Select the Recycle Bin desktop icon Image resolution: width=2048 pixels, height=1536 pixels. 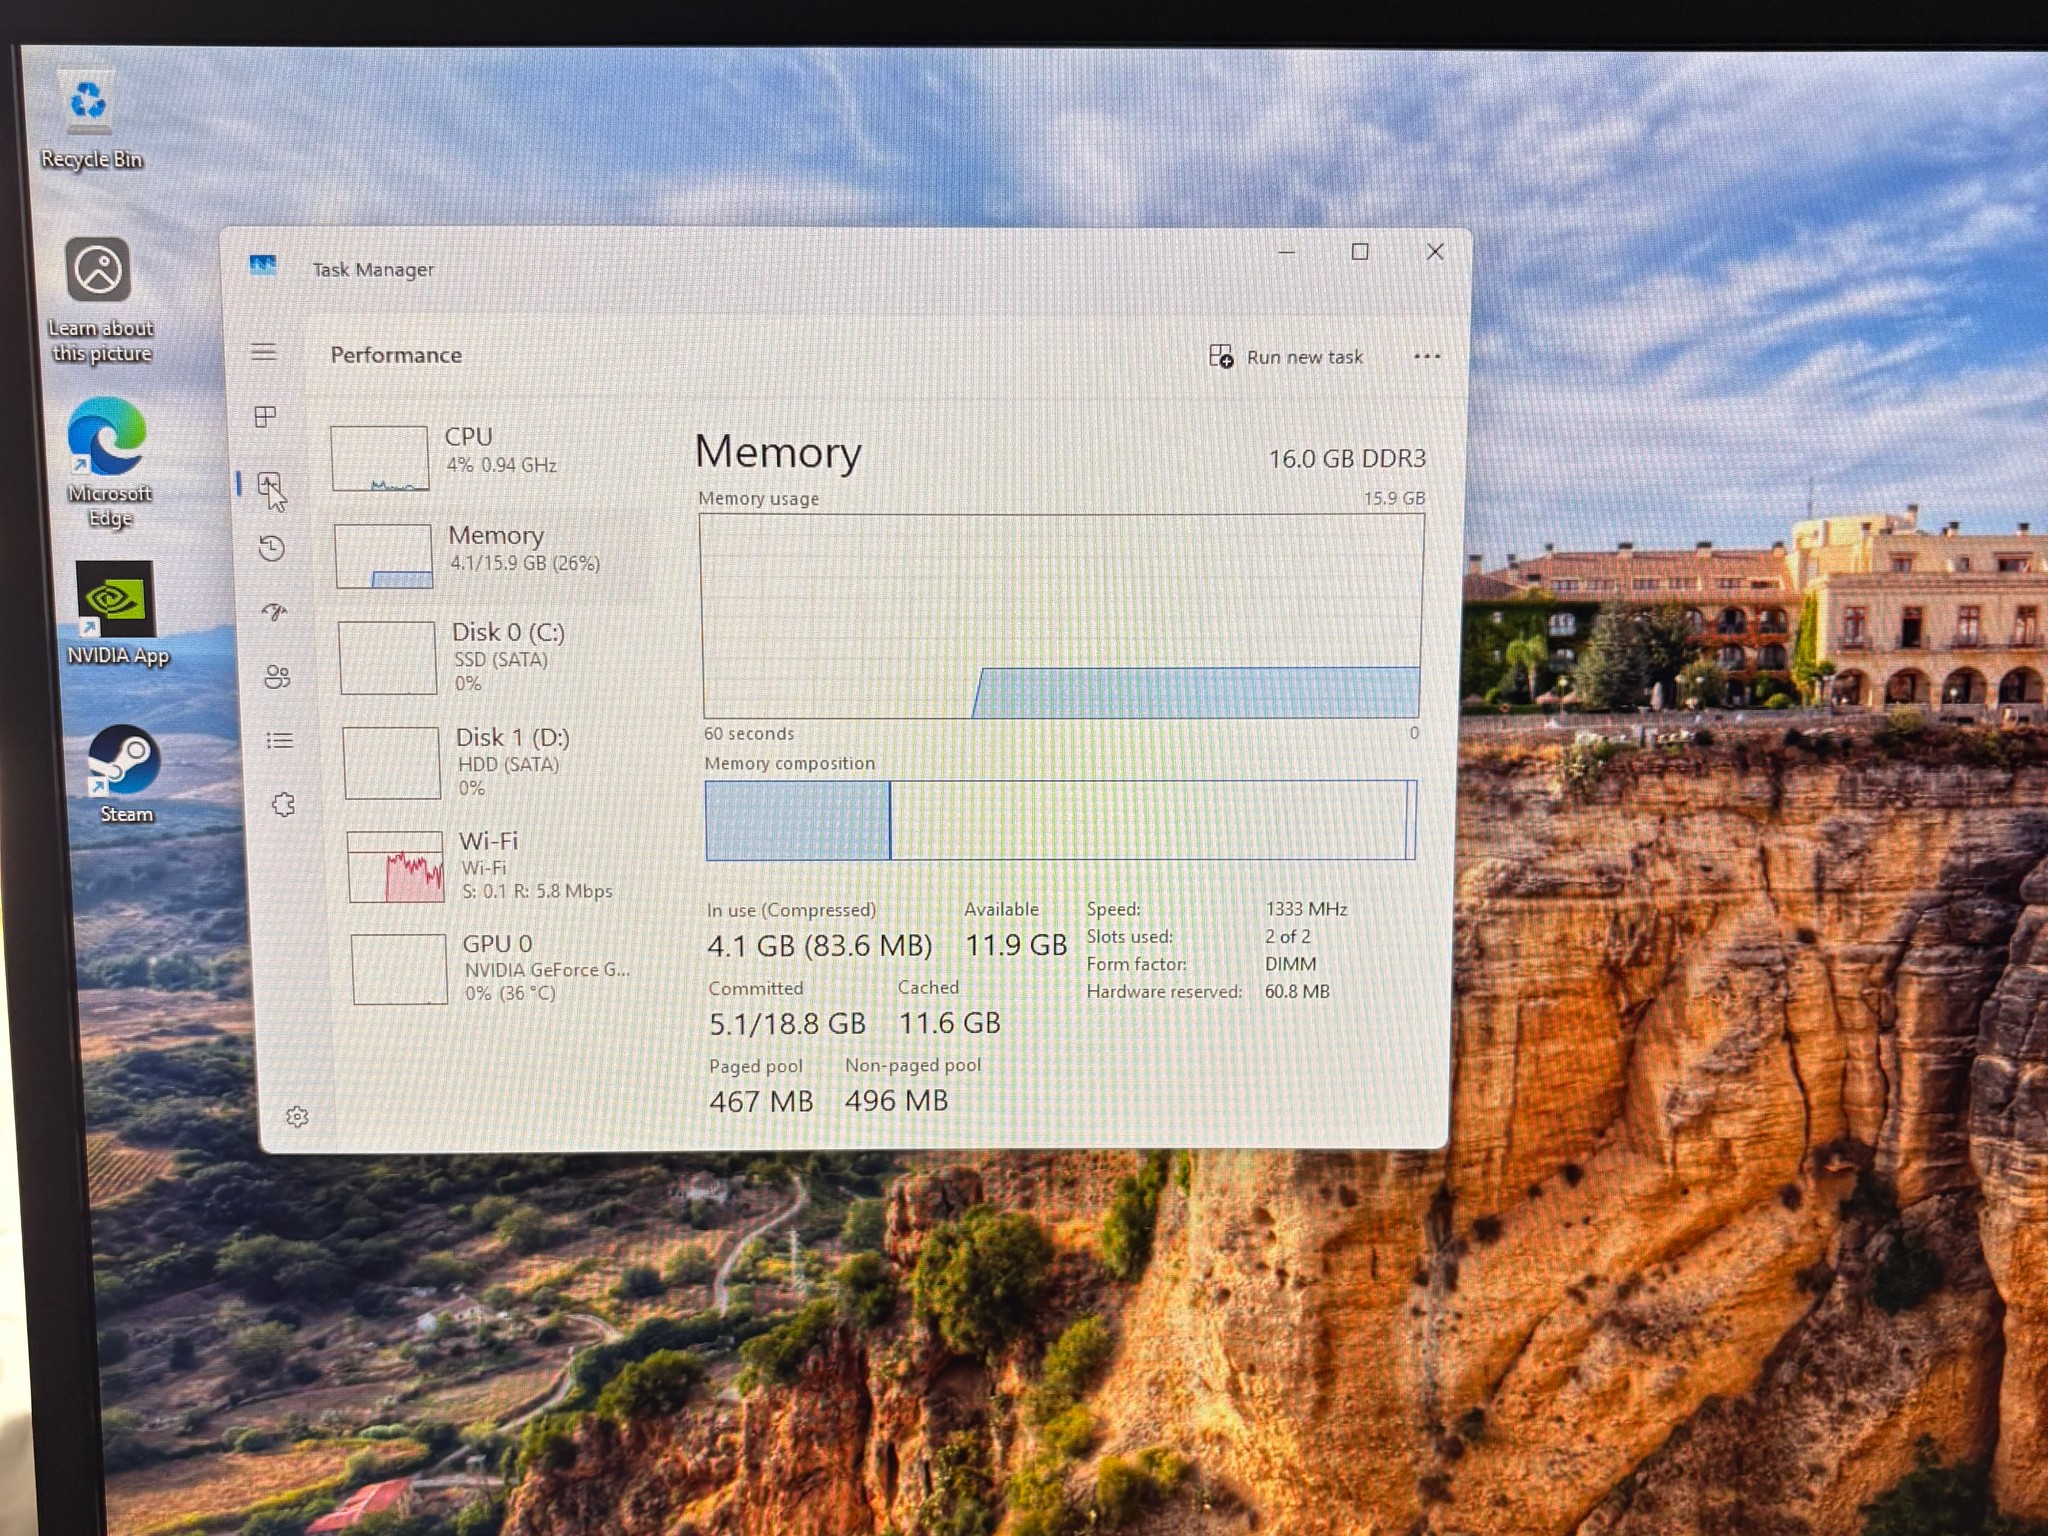90,120
